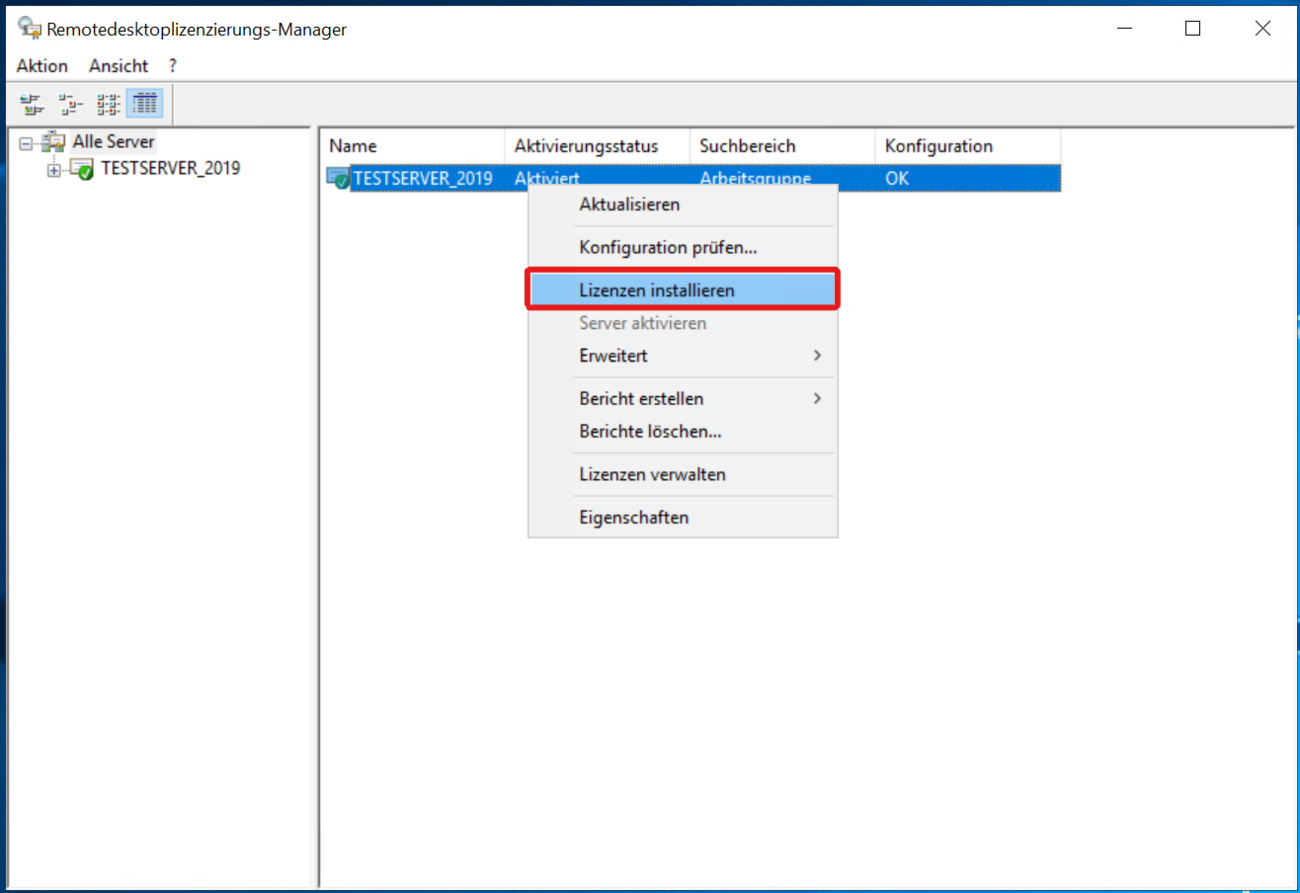1300x893 pixels.
Task: Click the TESTSERVER_2019 tree node icon
Action: click(82, 169)
